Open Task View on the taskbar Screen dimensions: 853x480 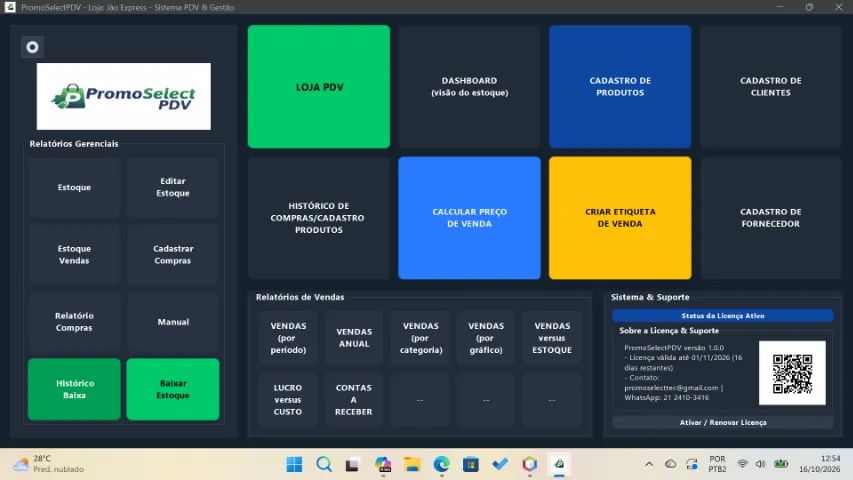[x=353, y=464]
